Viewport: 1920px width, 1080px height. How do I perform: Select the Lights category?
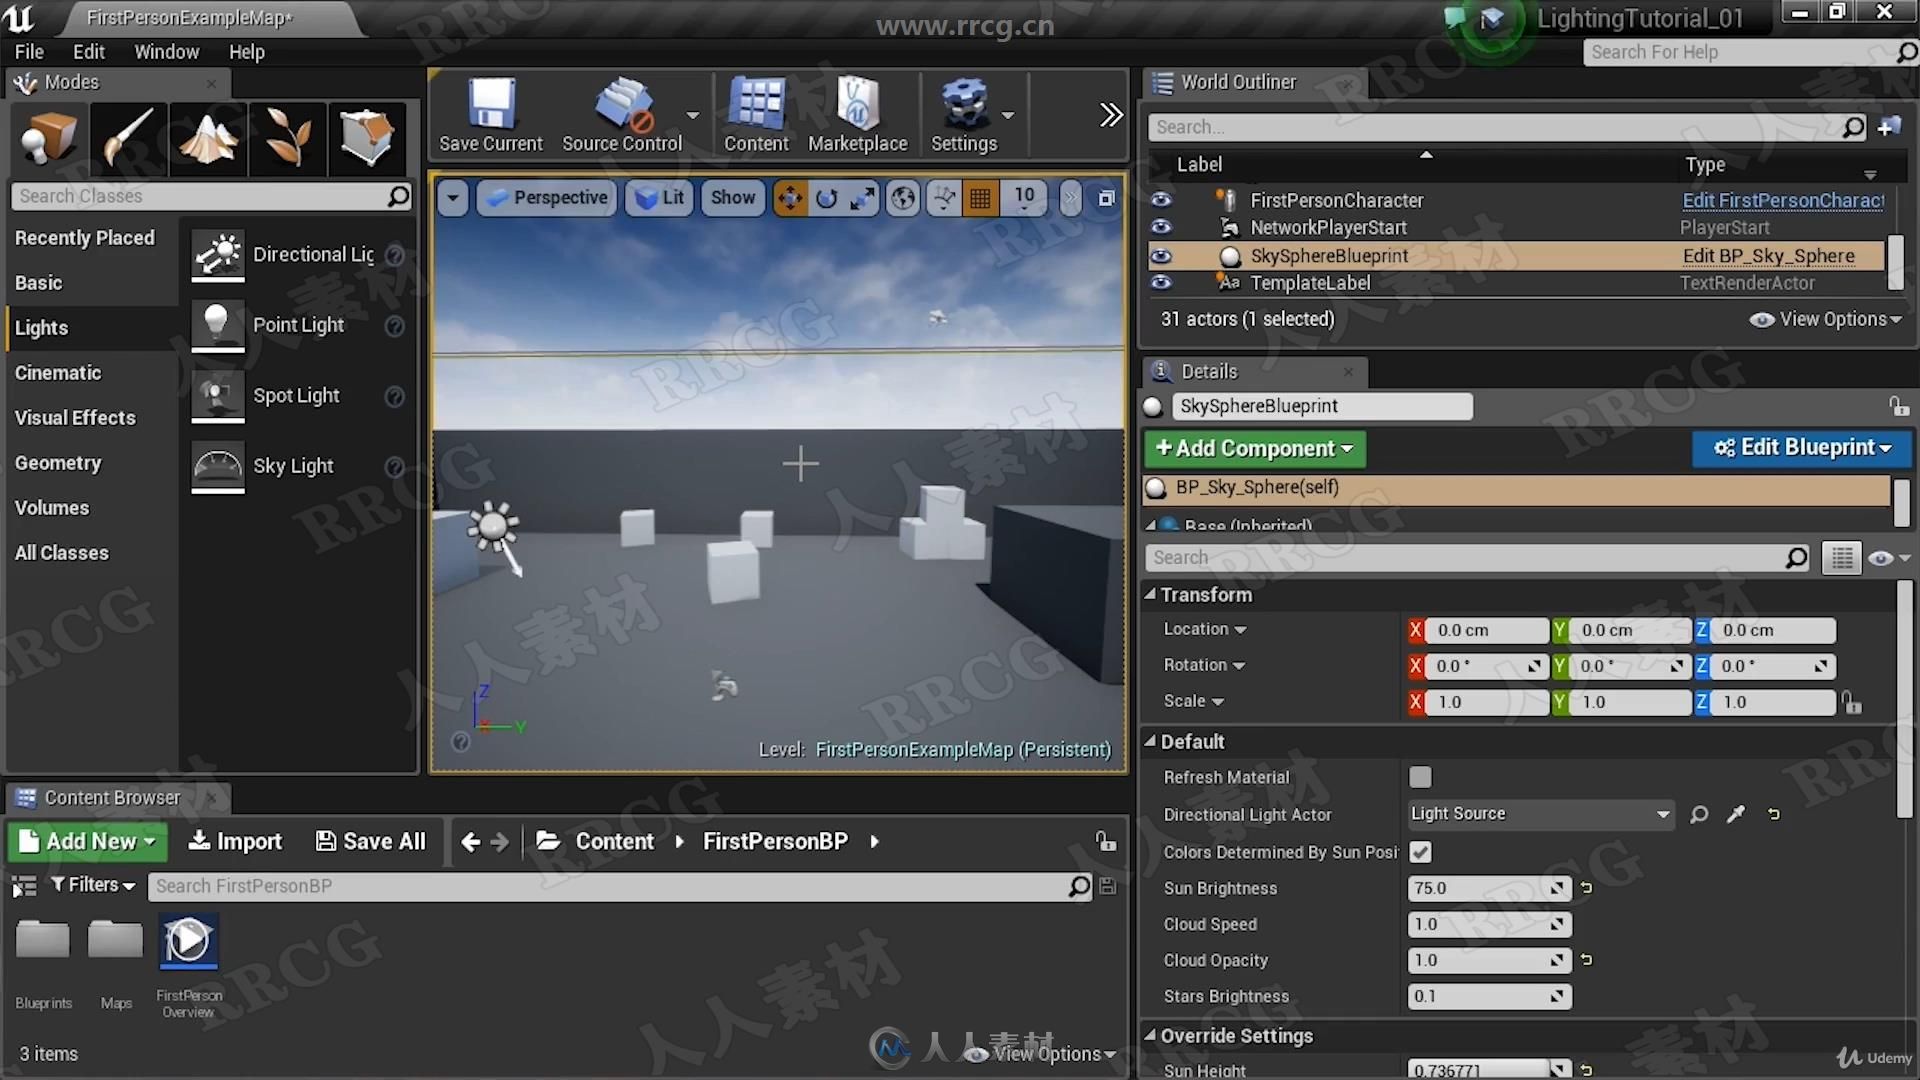91,328
